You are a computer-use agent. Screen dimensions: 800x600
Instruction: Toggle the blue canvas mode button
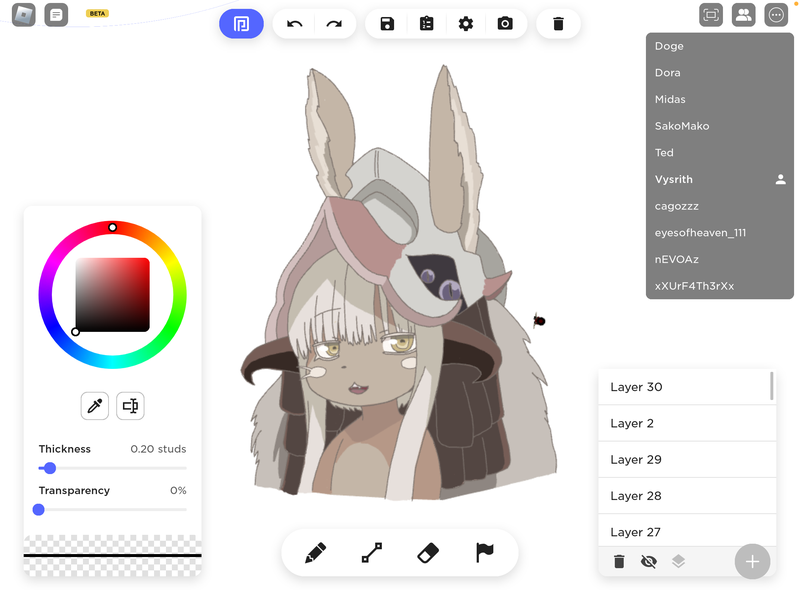(241, 24)
